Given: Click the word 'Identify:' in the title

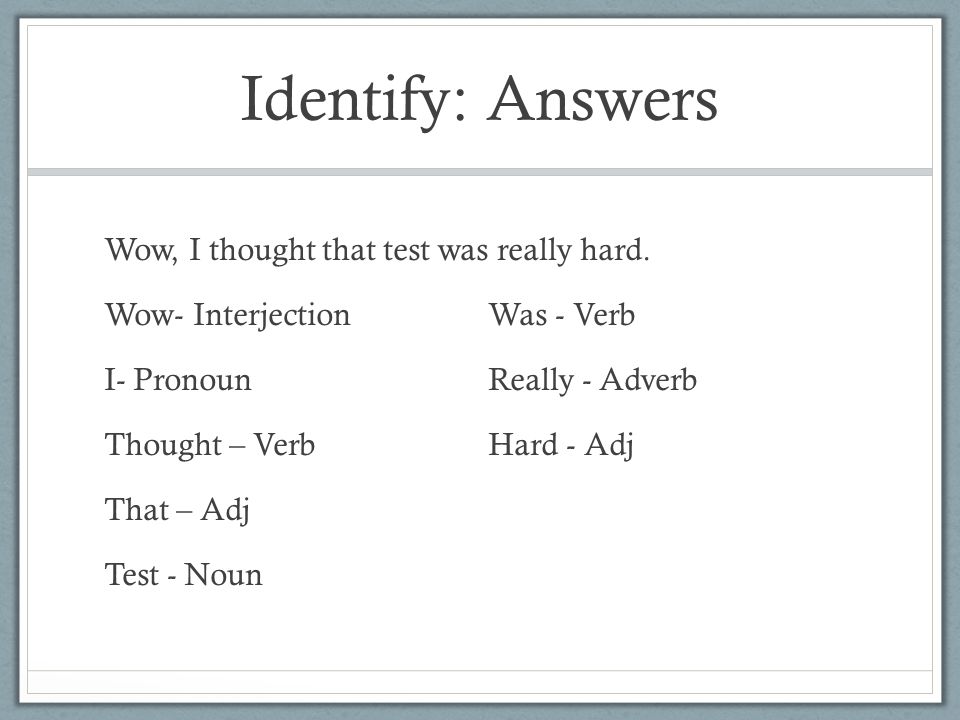Looking at the screenshot, I should point(355,102).
